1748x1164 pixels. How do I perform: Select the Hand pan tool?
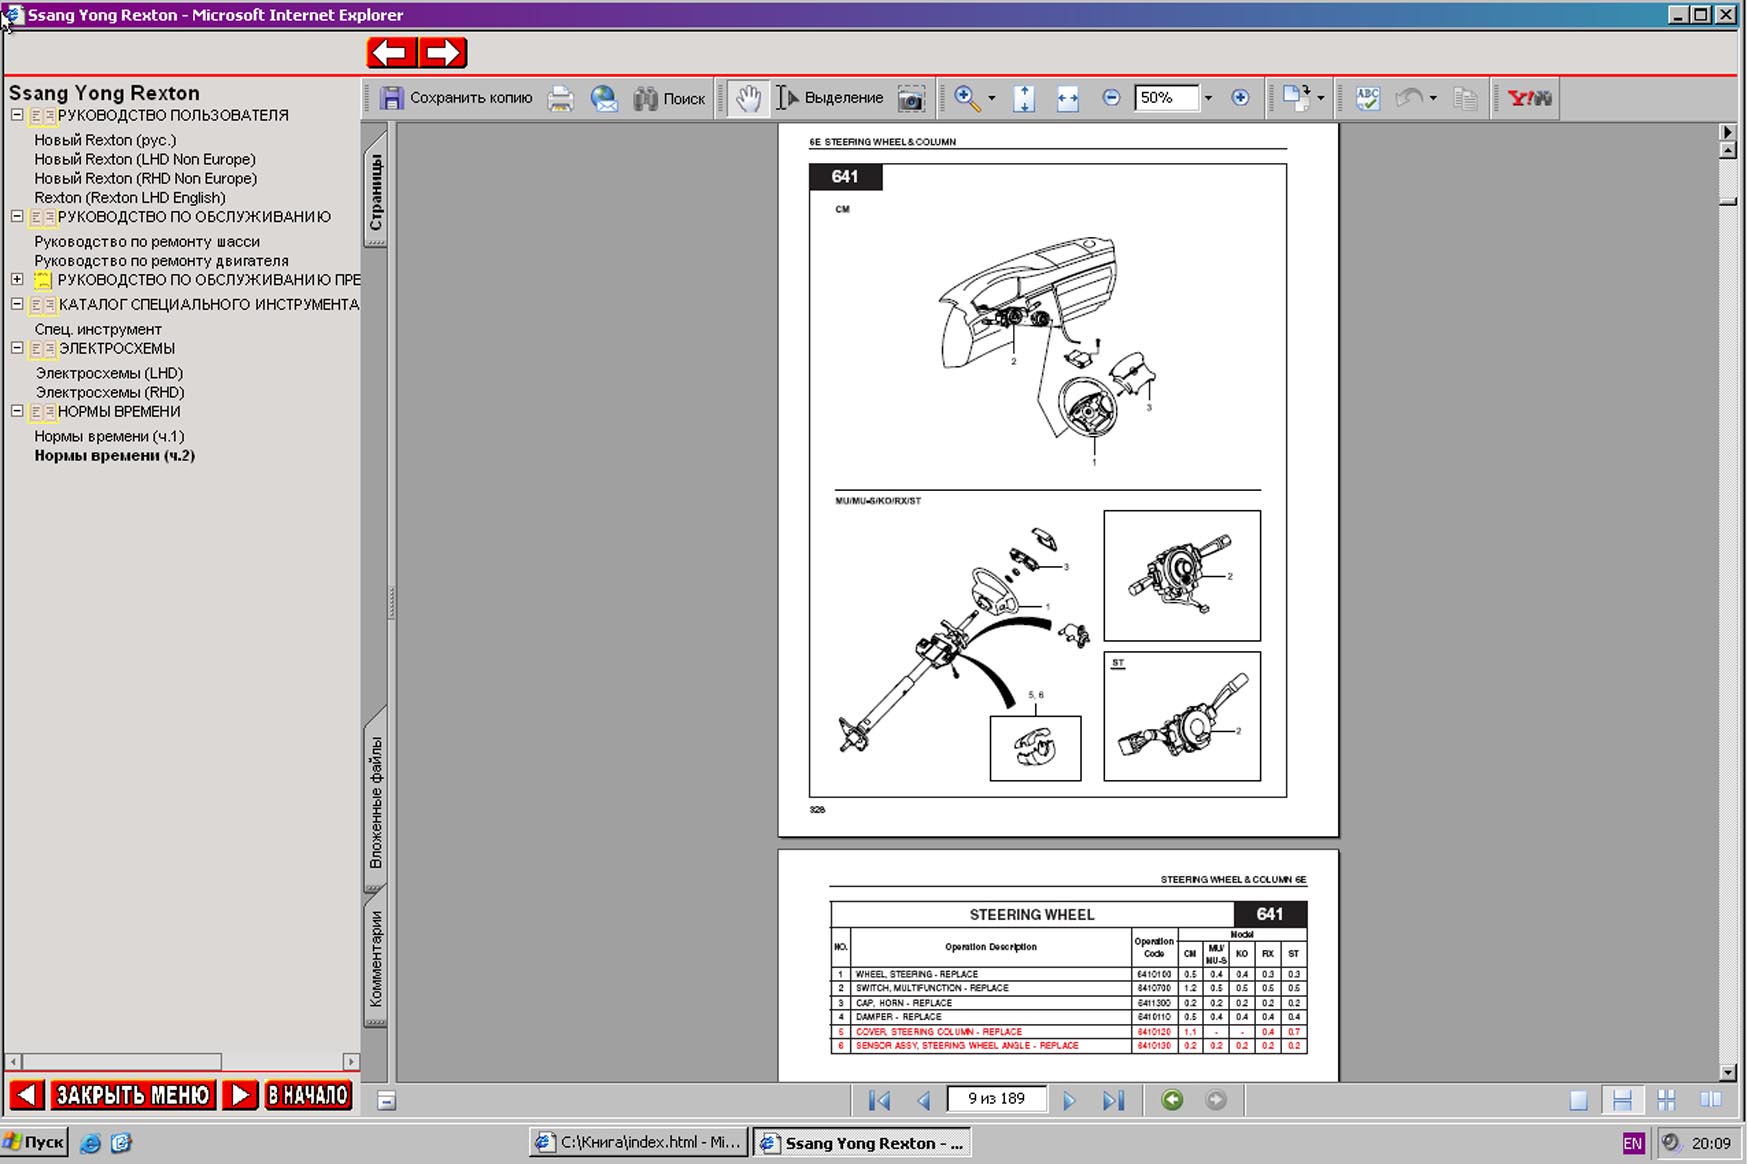pos(747,98)
